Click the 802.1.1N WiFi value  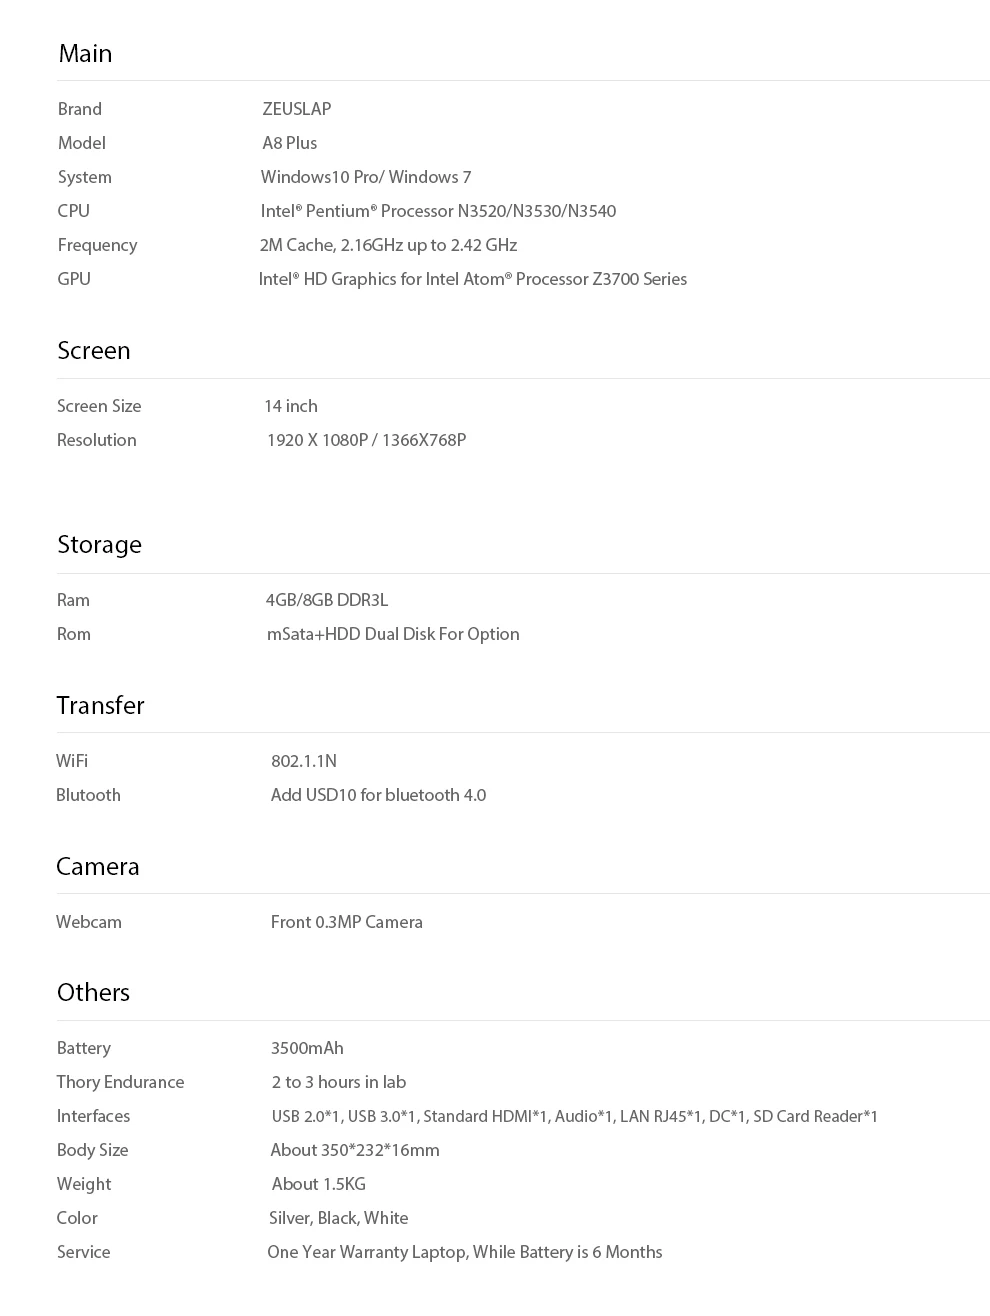point(304,761)
